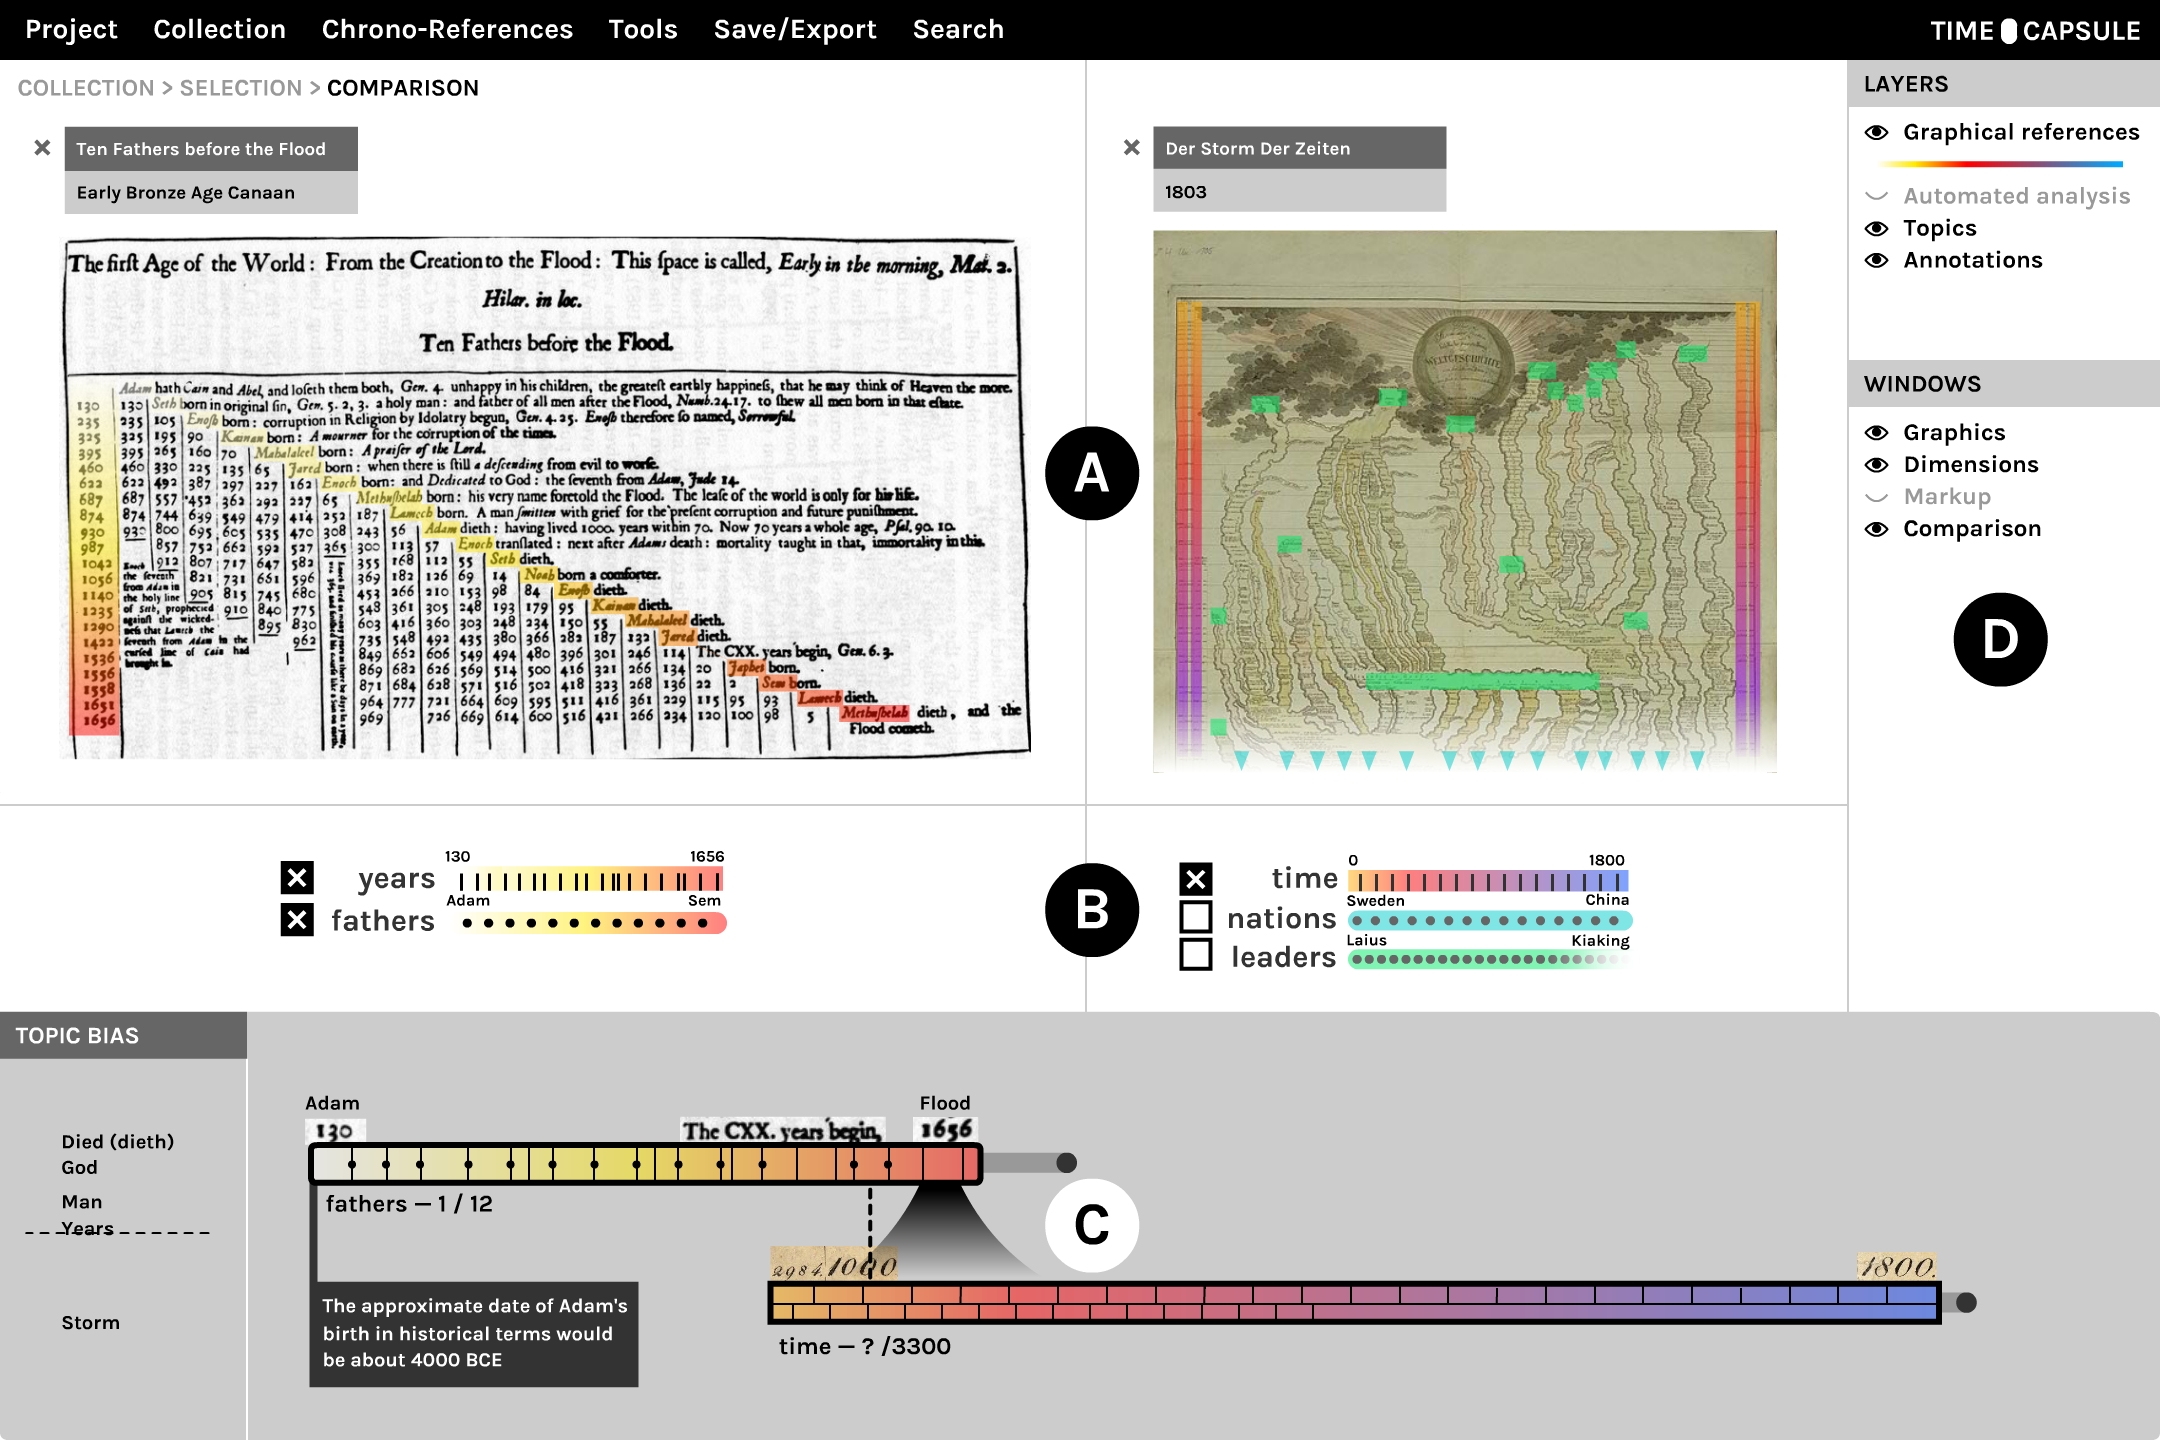Click COMPARISON breadcrumb label
2160x1440 pixels.
pyautogui.click(x=403, y=88)
